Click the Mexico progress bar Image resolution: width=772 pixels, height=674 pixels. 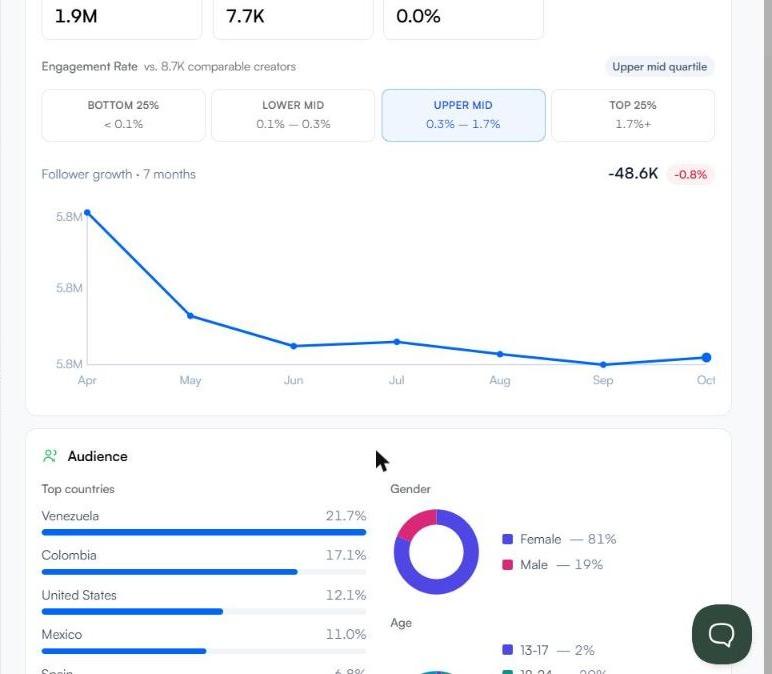pos(204,651)
